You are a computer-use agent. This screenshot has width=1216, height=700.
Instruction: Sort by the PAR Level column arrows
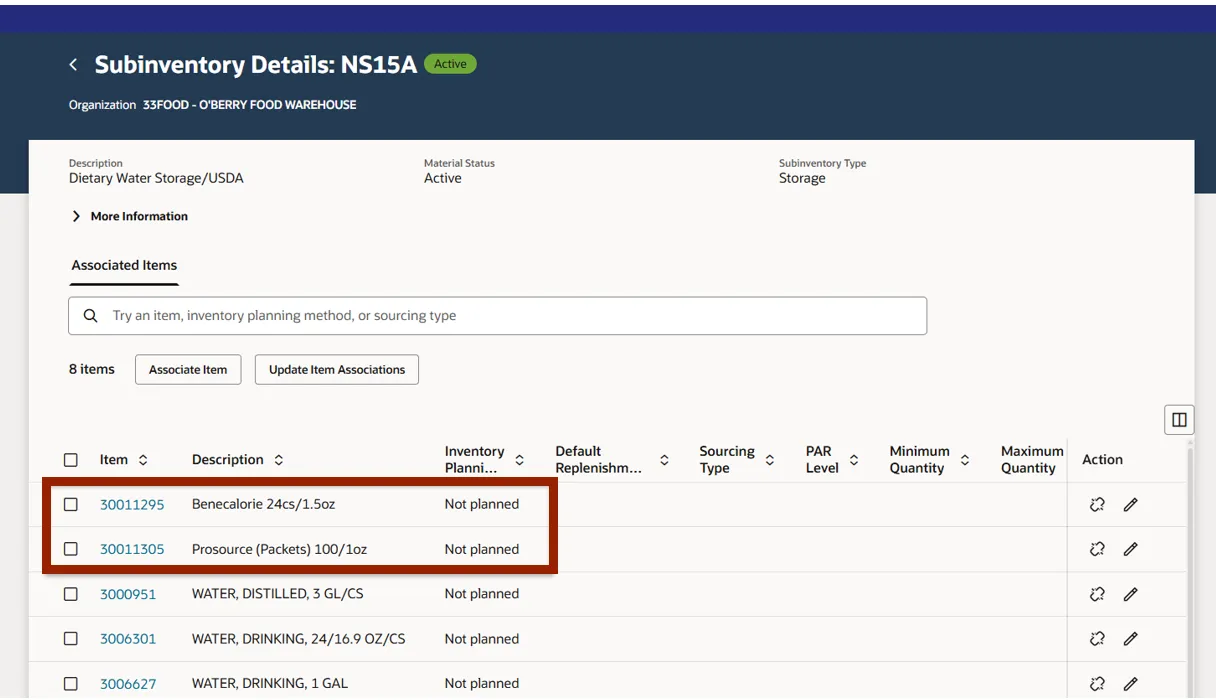(854, 460)
